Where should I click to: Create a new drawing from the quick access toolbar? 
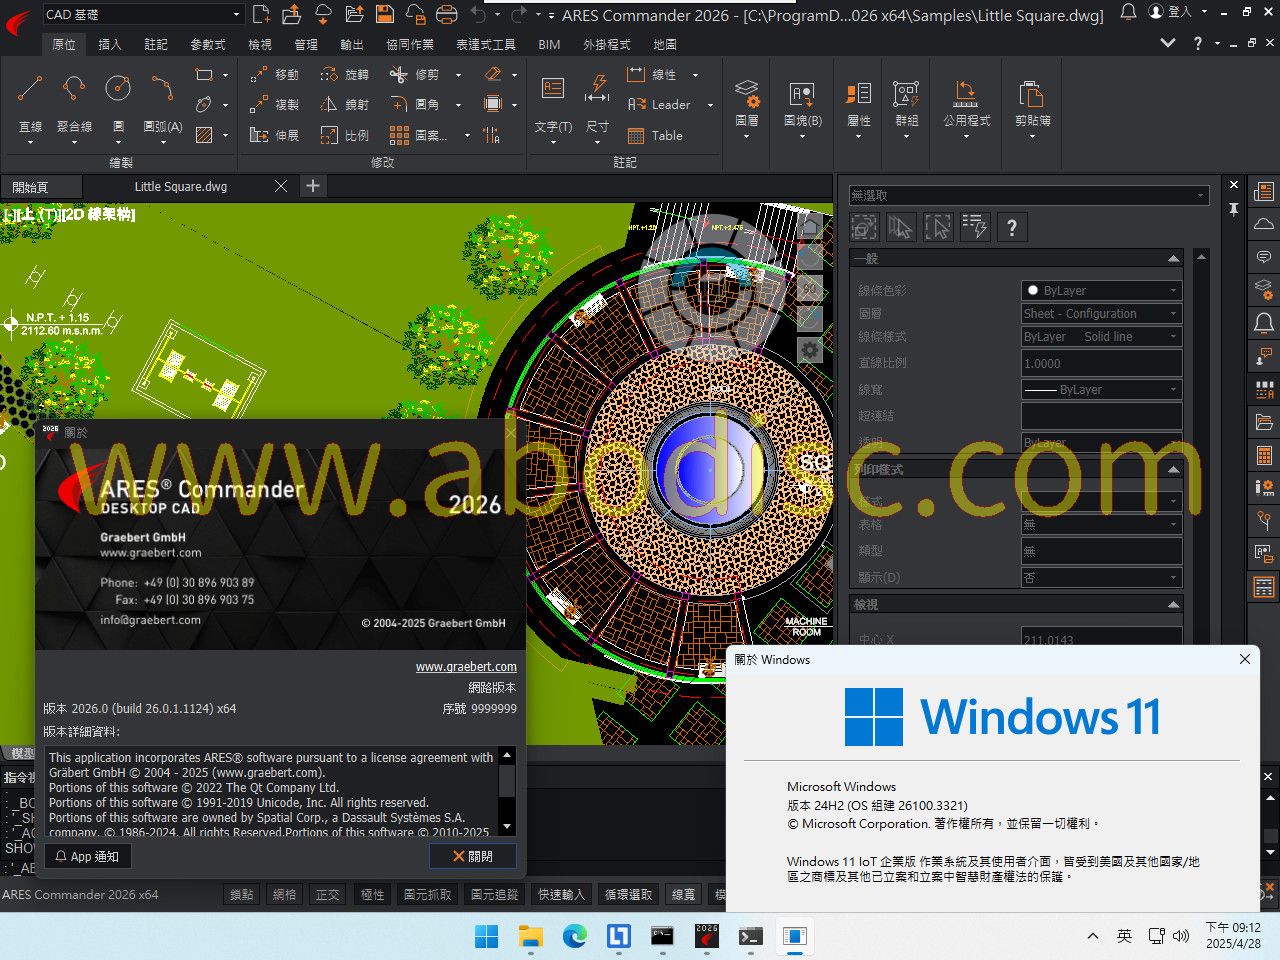(261, 14)
